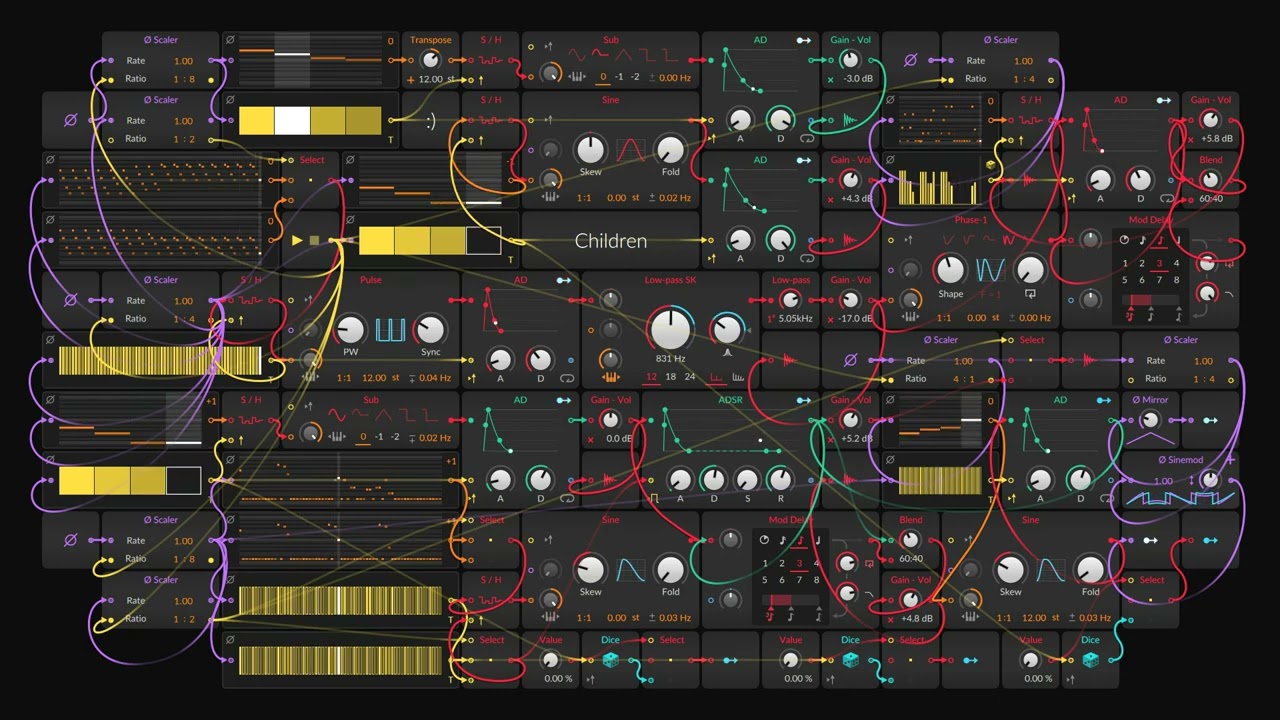
Task: Toggle loop icon on the top green AD
Action: coord(807,139)
